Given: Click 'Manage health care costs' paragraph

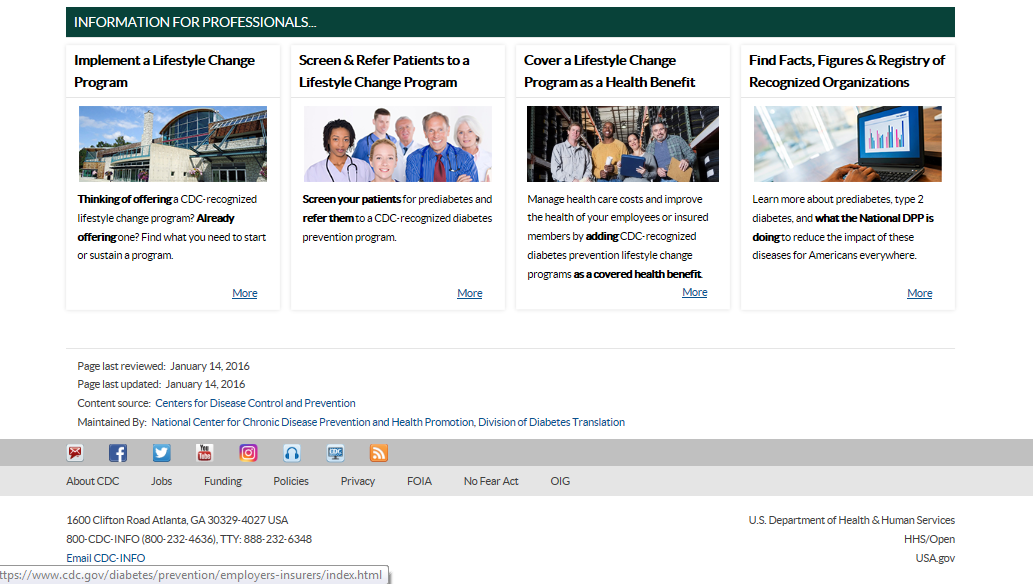Looking at the screenshot, I should tap(618, 236).
